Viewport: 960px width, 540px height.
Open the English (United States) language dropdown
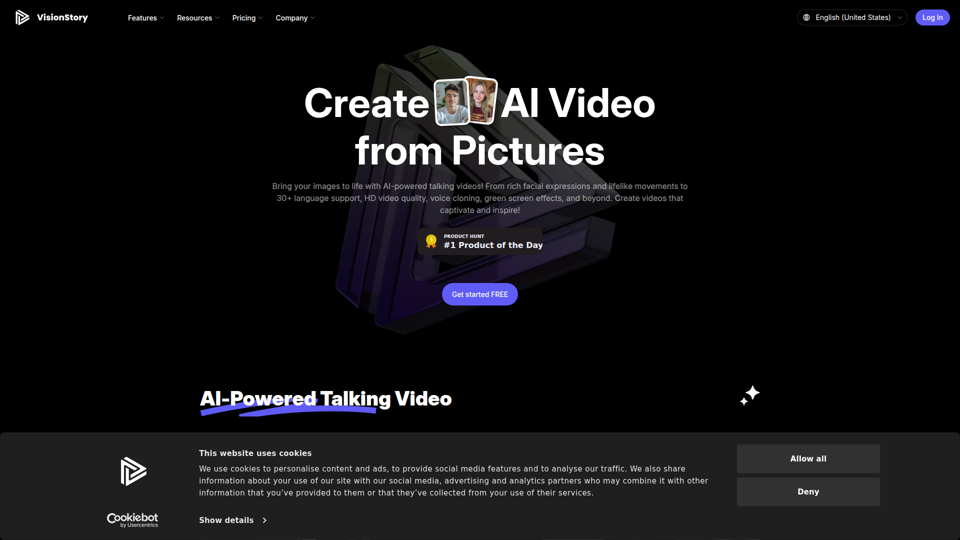pyautogui.click(x=852, y=18)
